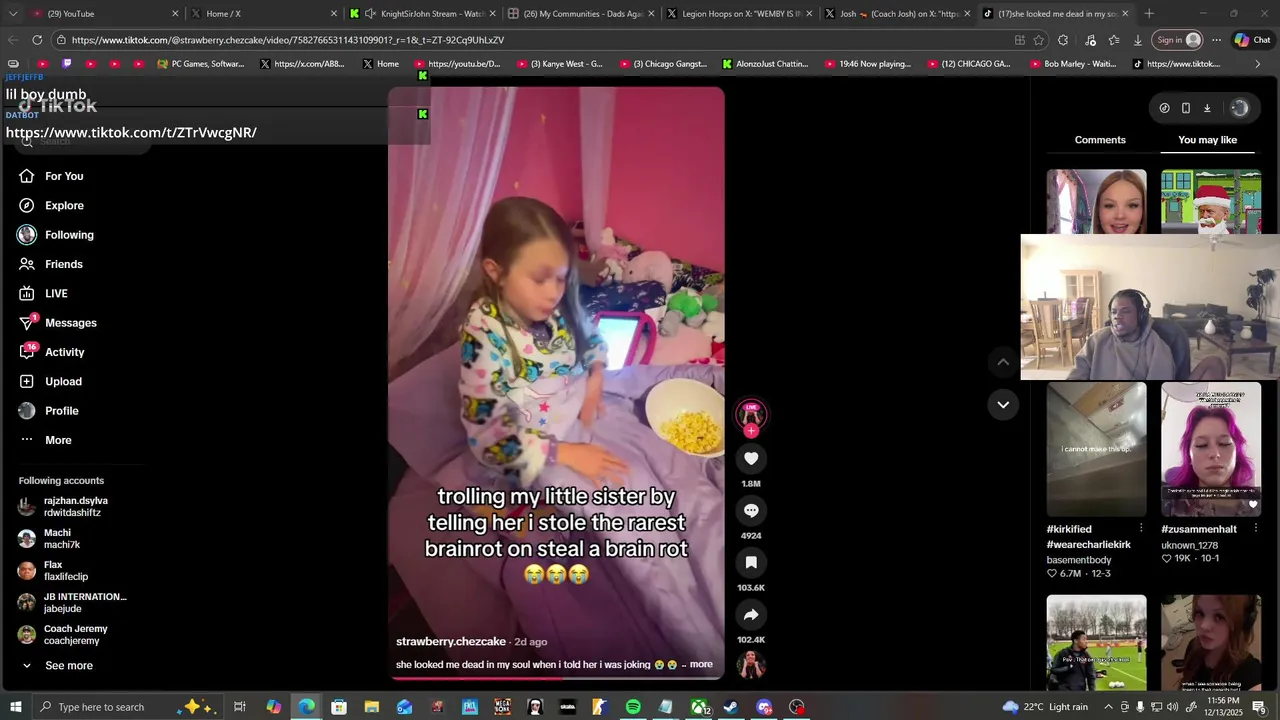
Task: Add page to favorites with the star icon
Action: pyautogui.click(x=1039, y=40)
